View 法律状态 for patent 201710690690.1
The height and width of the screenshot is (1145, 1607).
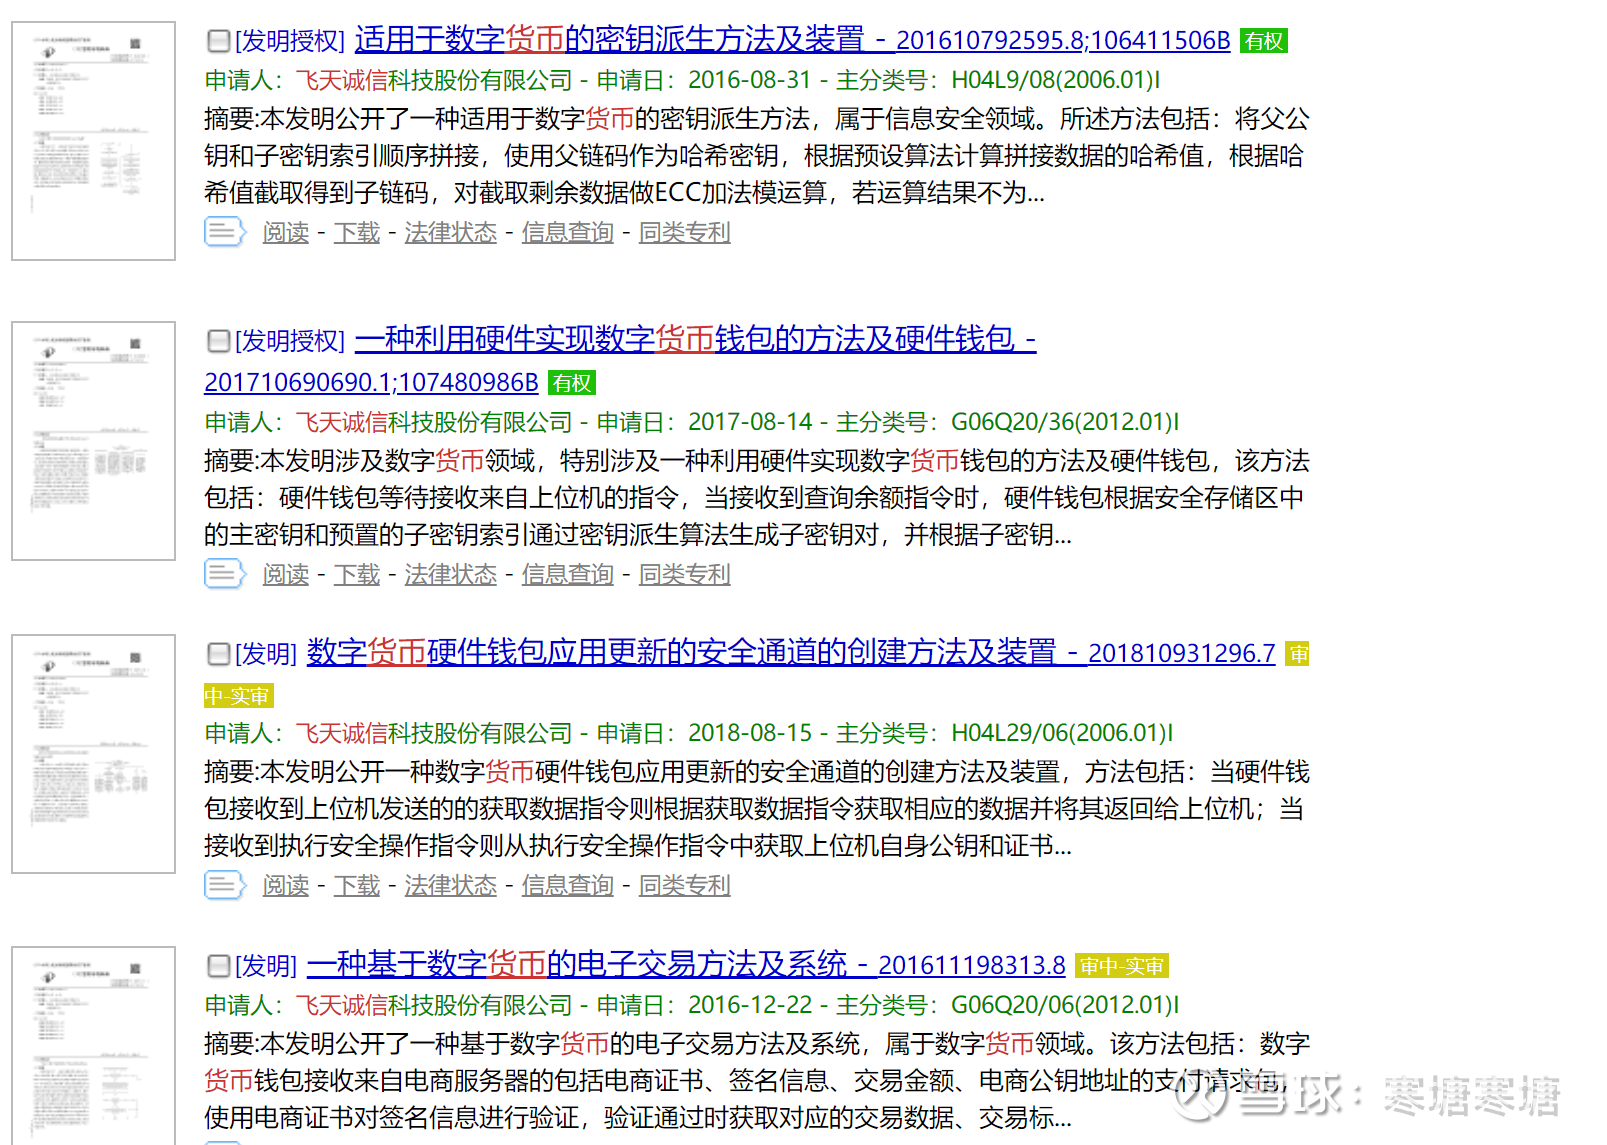pyautogui.click(x=451, y=575)
